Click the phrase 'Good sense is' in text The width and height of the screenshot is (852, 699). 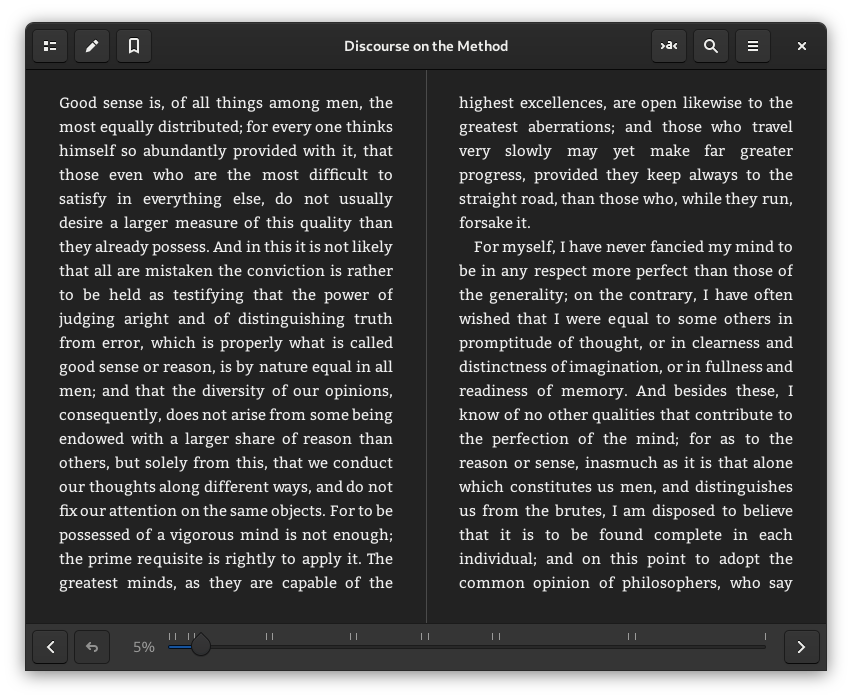coord(111,103)
